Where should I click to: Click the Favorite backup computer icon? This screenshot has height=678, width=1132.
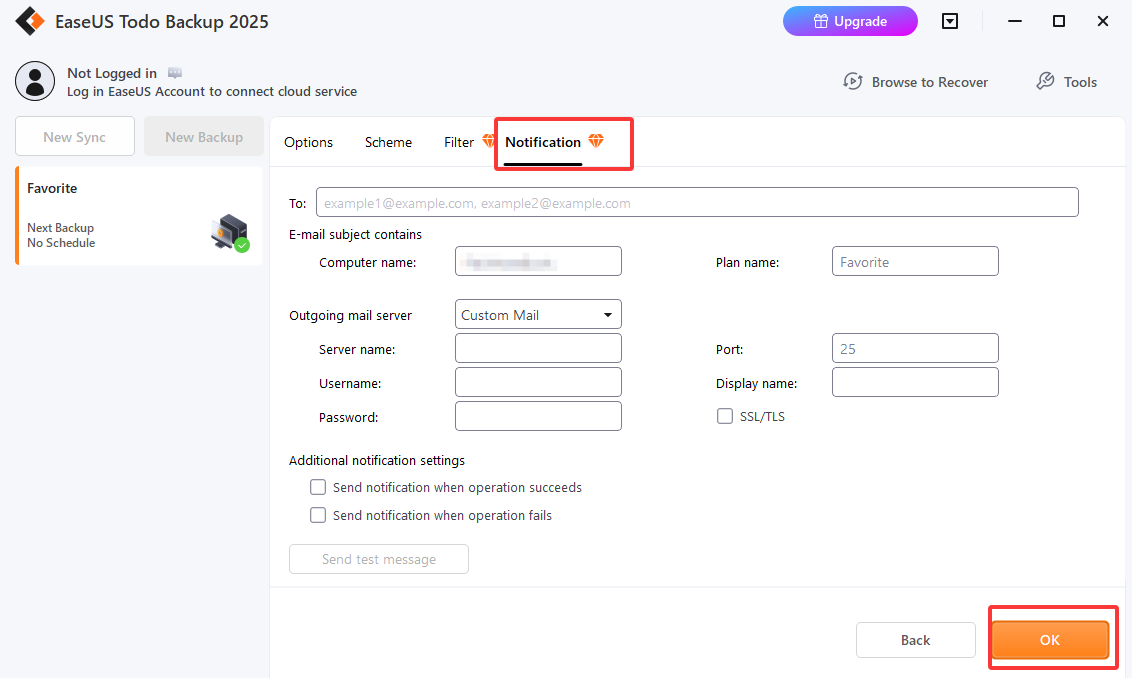coord(230,232)
